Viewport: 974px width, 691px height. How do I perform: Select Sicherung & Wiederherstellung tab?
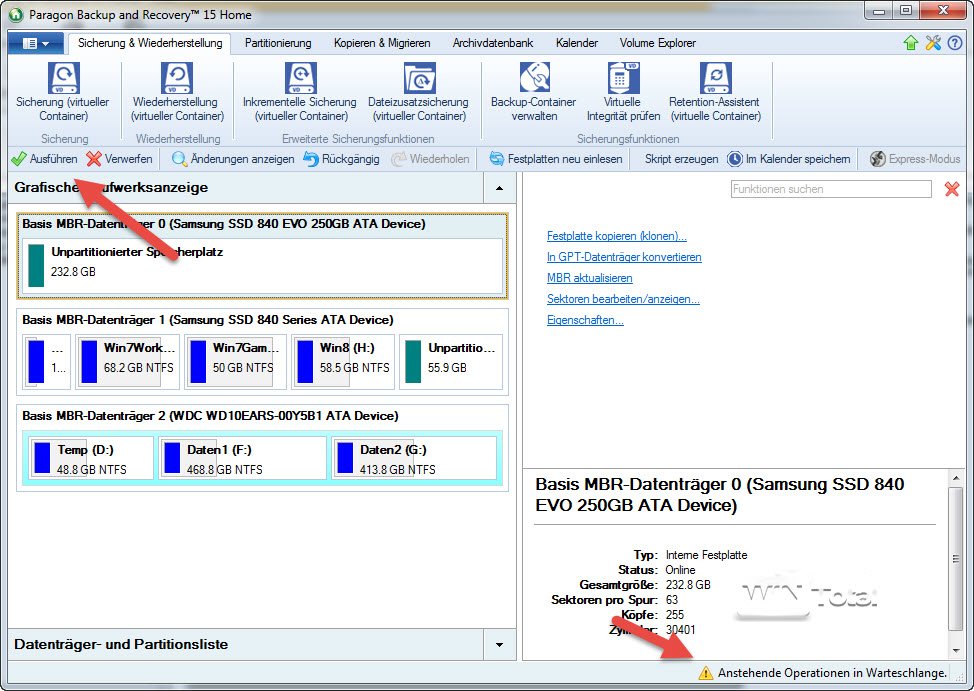[x=150, y=43]
